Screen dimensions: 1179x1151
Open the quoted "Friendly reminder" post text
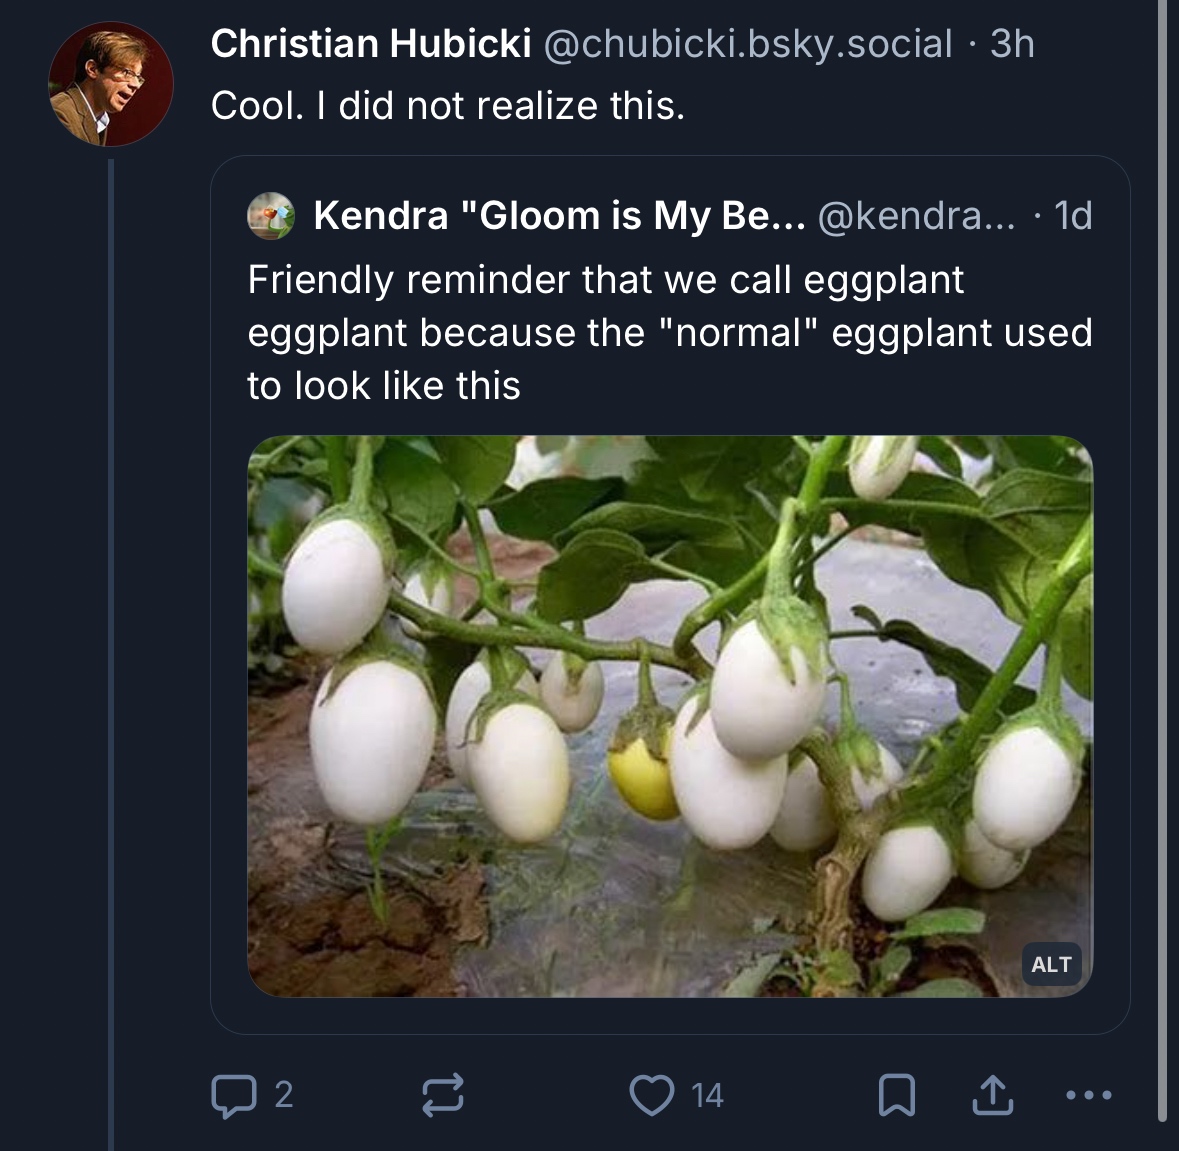click(670, 332)
